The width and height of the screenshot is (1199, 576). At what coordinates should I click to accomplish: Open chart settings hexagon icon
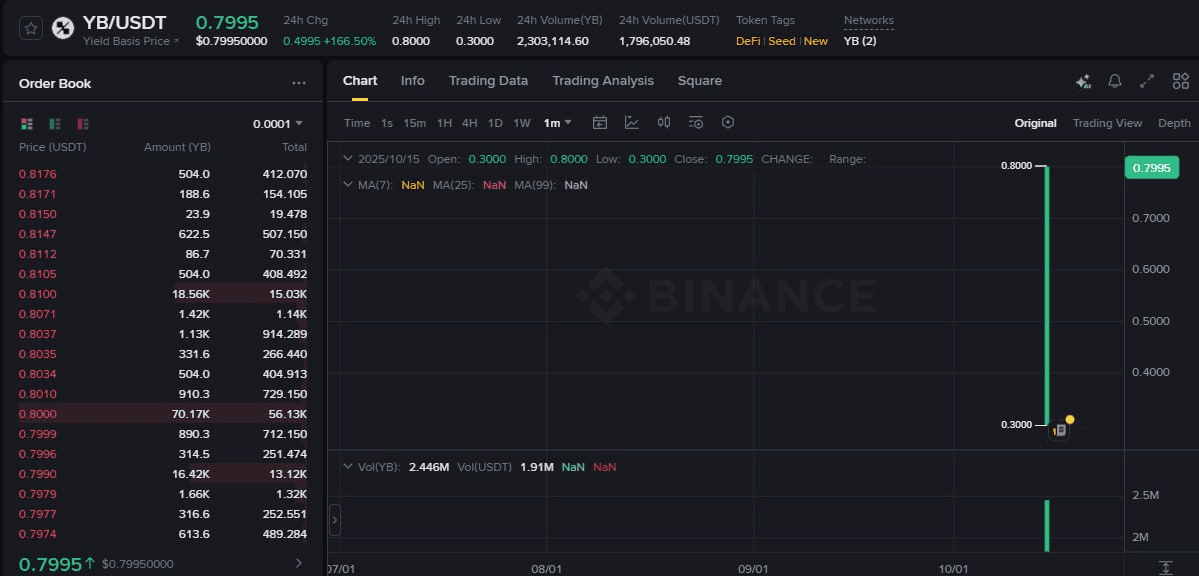pos(728,123)
